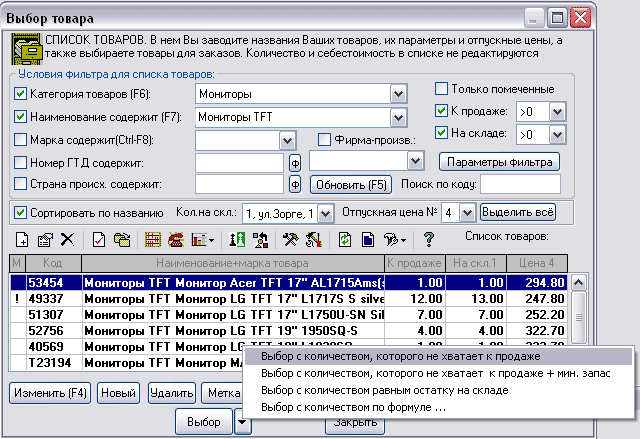Image resolution: width=640 pixels, height=439 pixels.
Task: Toggle Наименование содержит (F7) checkbox
Action: 20,117
